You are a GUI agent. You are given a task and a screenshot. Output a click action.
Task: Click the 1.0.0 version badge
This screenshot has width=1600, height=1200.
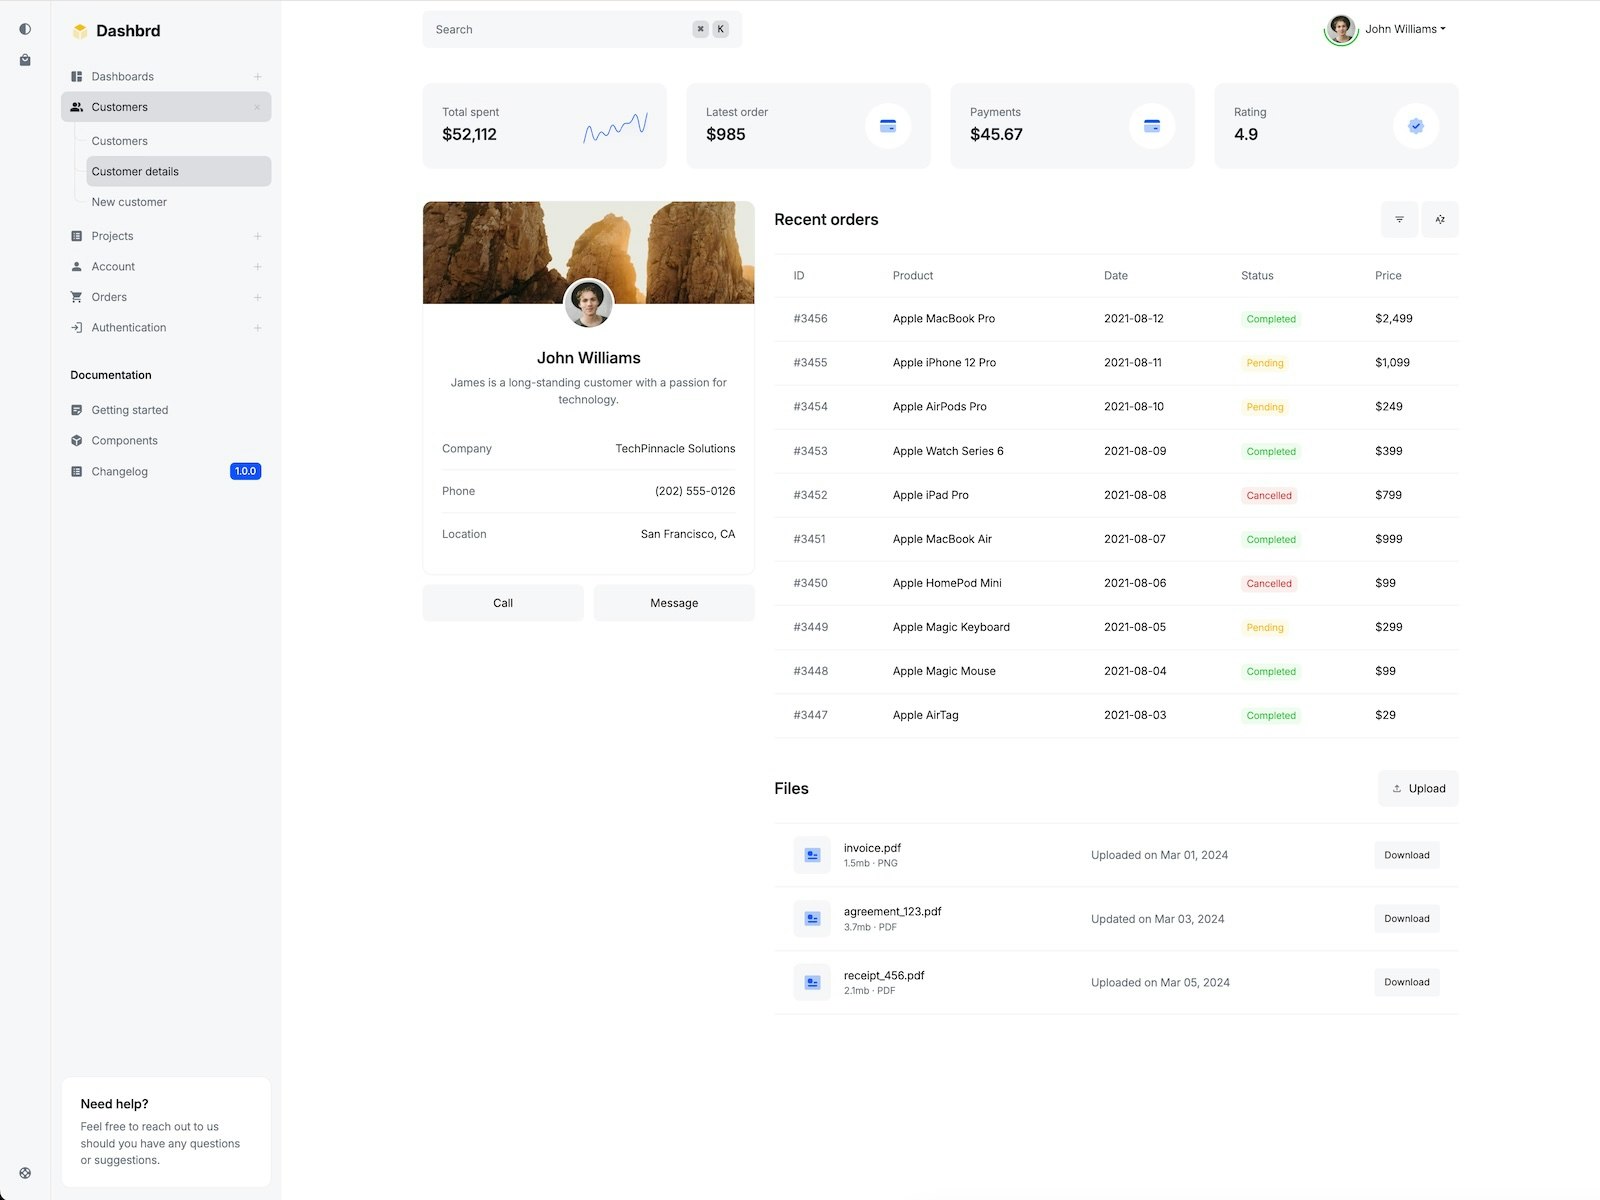point(245,471)
